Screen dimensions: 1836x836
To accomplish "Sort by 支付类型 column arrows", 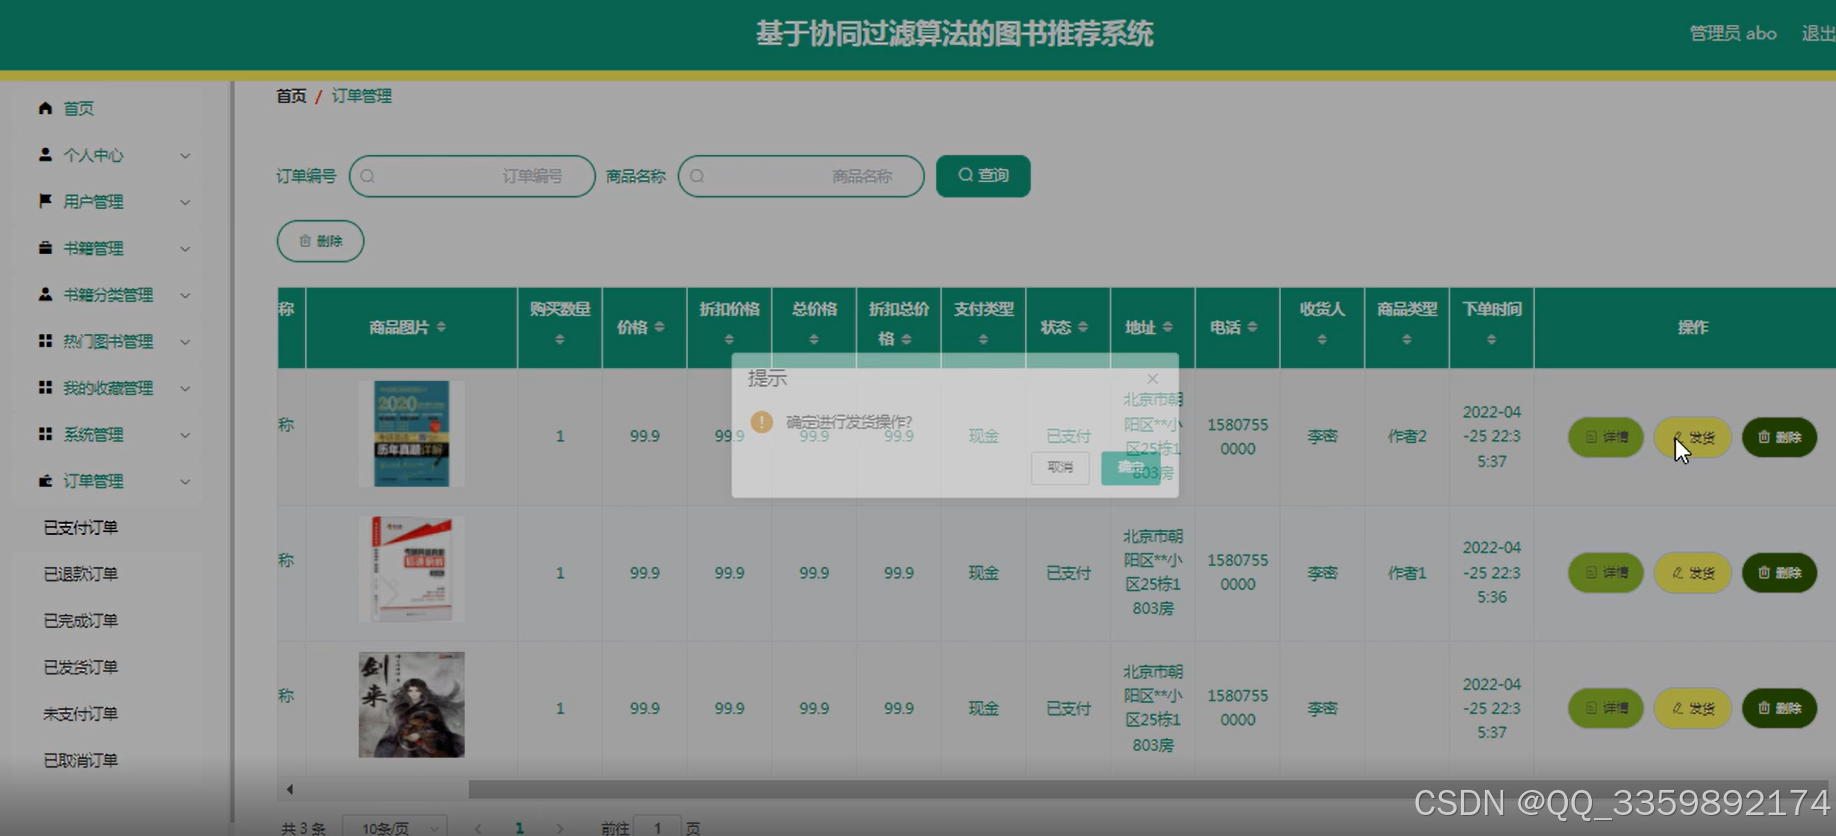I will [983, 340].
